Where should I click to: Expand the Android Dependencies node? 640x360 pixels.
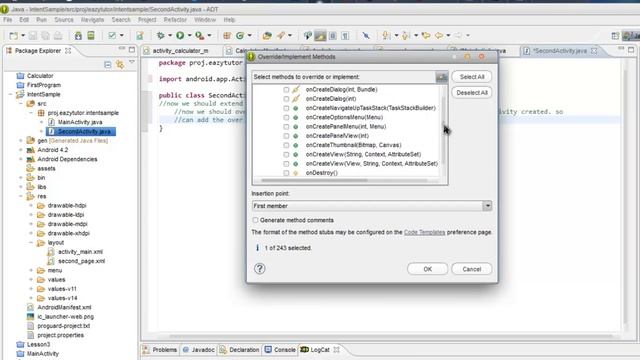(21, 159)
